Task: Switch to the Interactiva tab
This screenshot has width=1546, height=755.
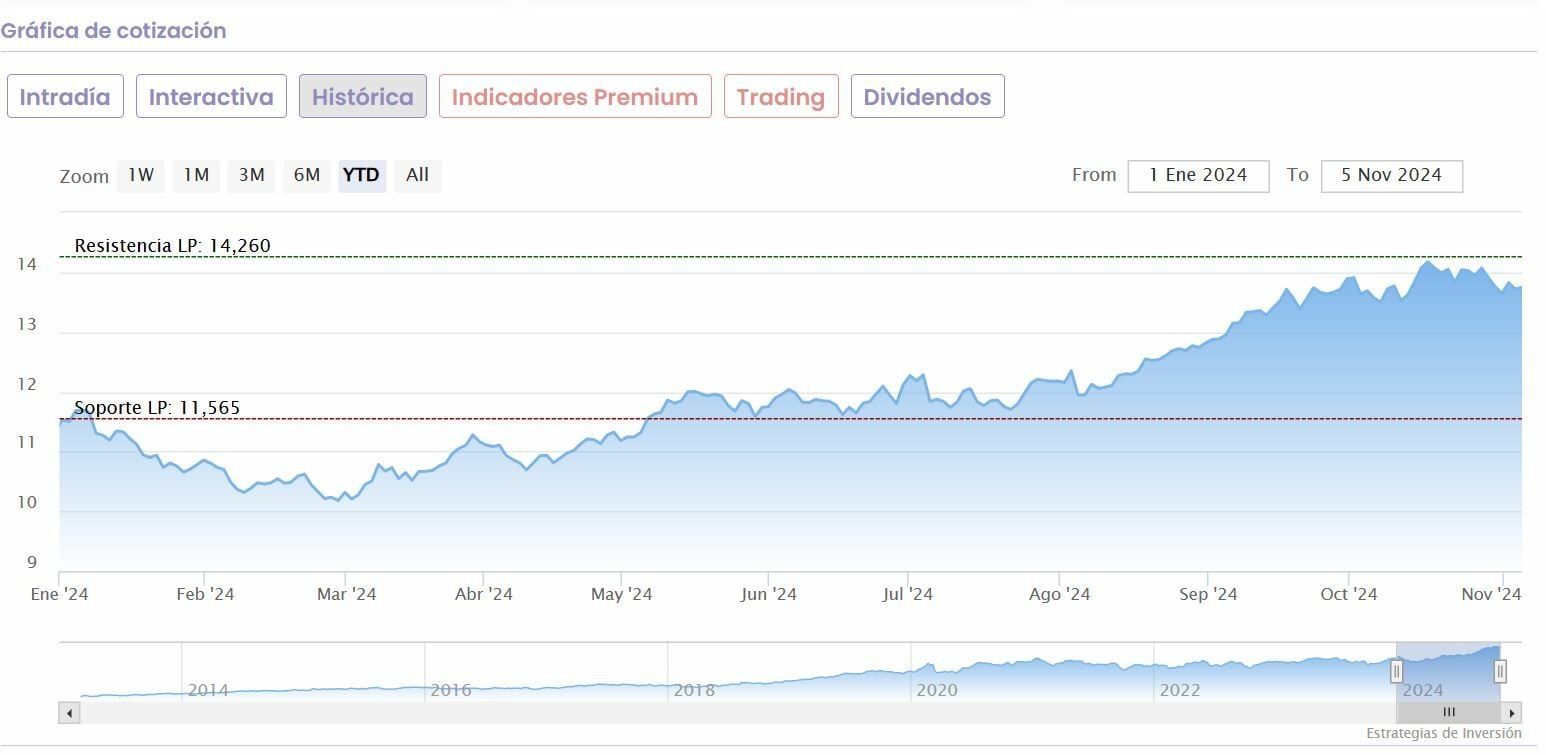Action: point(211,97)
